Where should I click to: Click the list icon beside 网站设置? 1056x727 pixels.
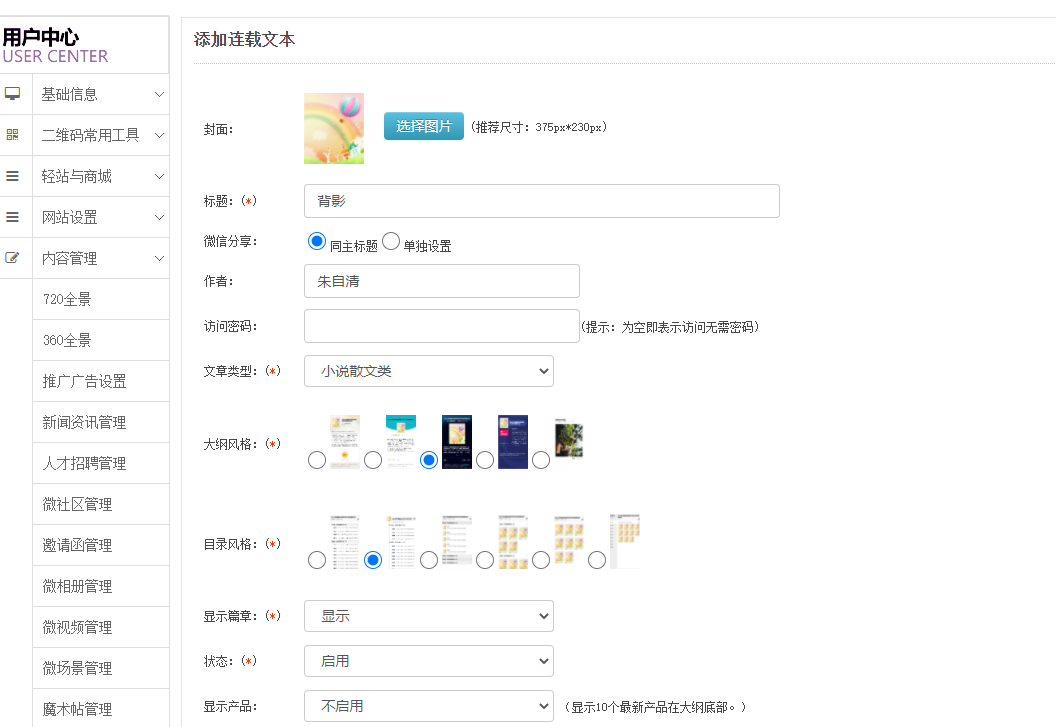click(x=13, y=217)
